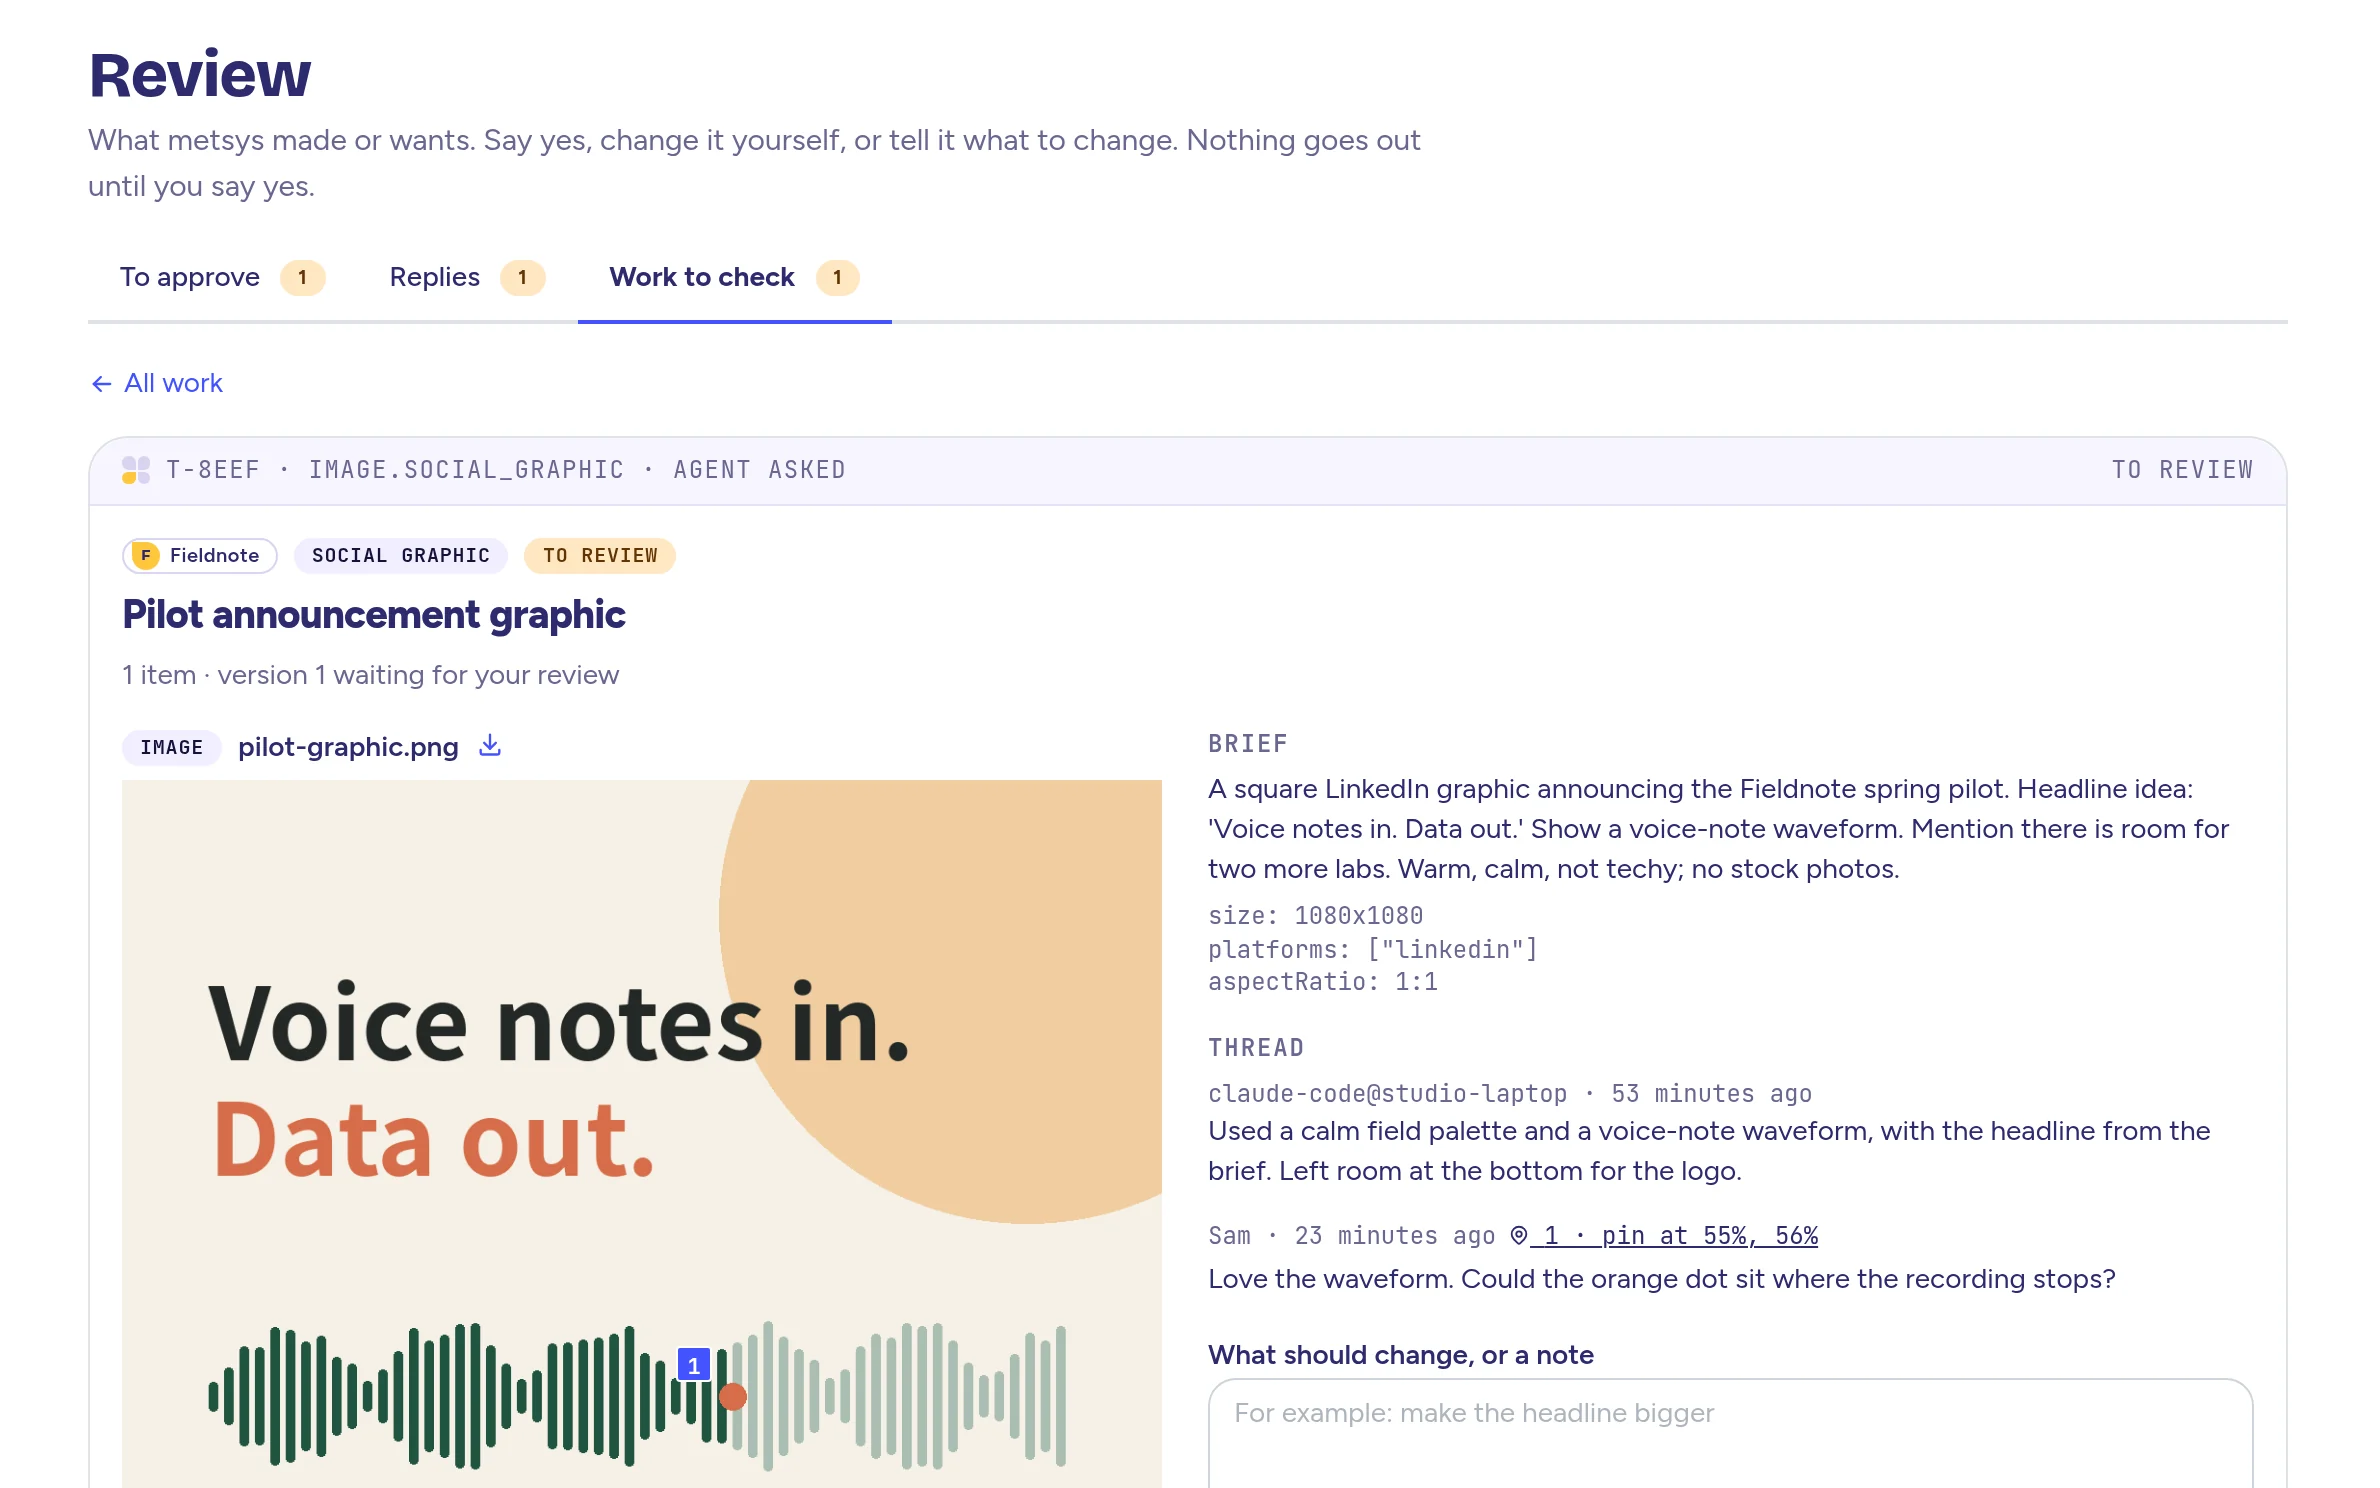Screen dimensions: 2380x1488
Task: Click the AGENT ASKED label in header
Action: click(x=759, y=470)
